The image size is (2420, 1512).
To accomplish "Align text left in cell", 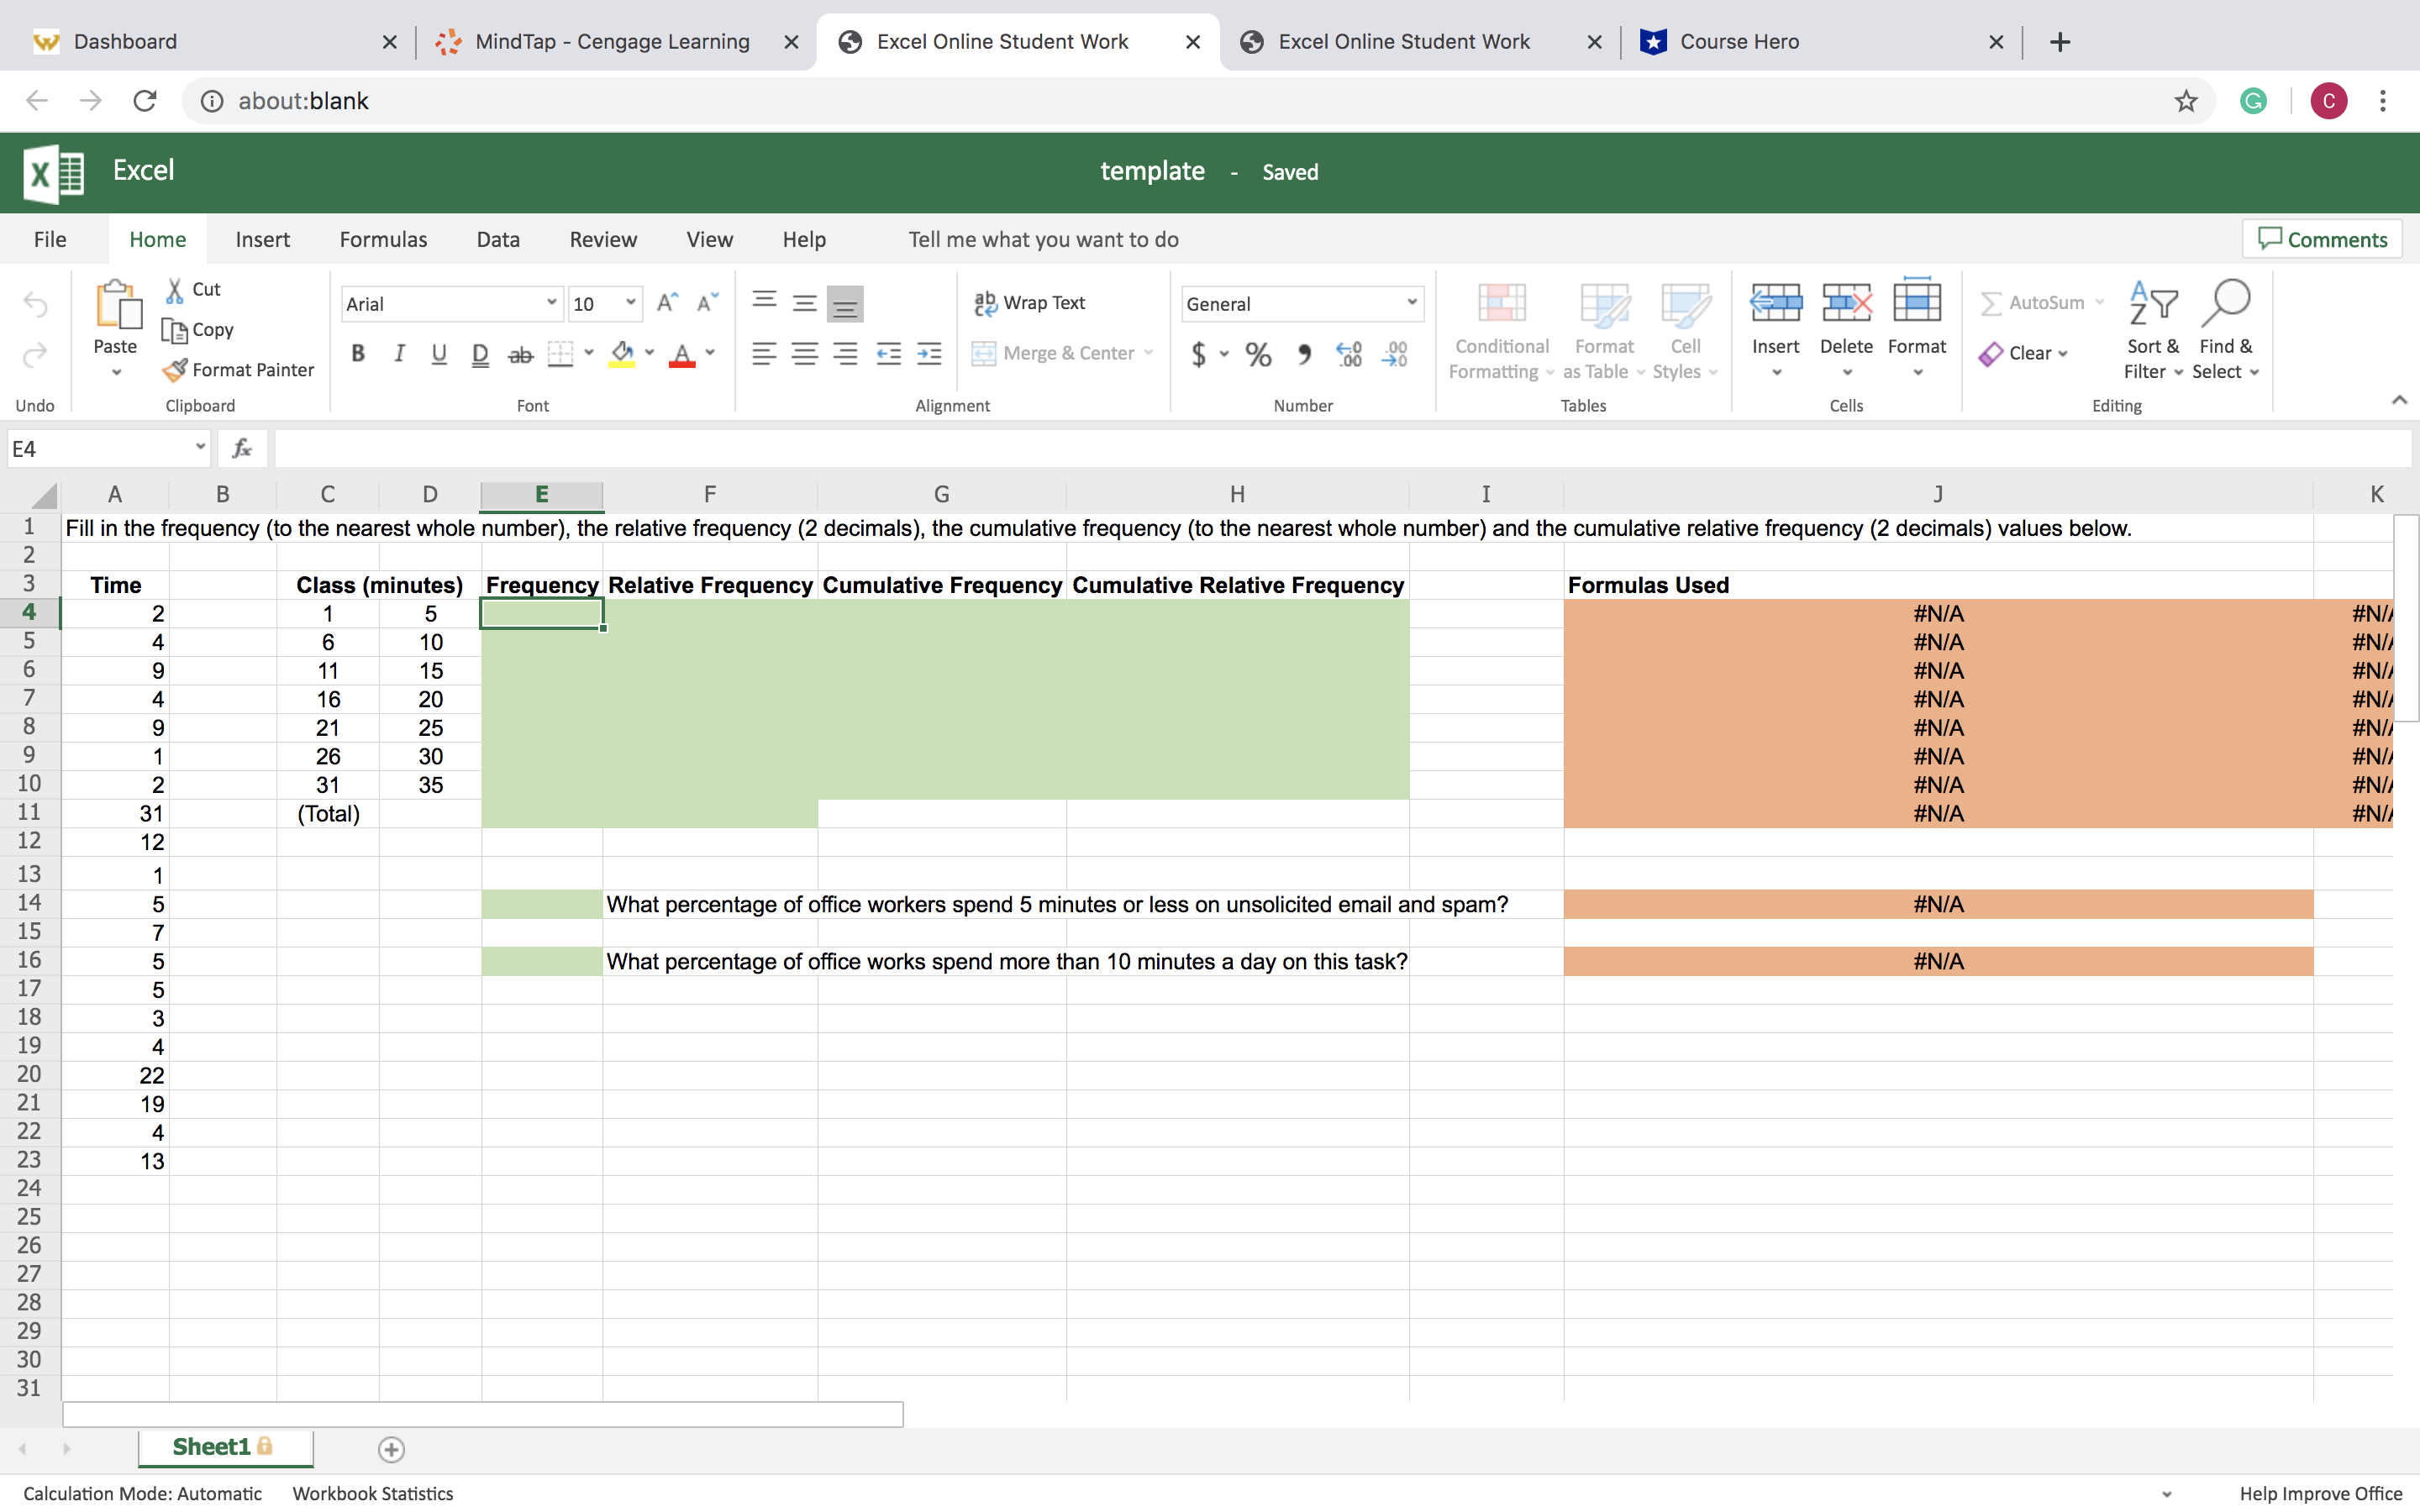I will (x=765, y=354).
